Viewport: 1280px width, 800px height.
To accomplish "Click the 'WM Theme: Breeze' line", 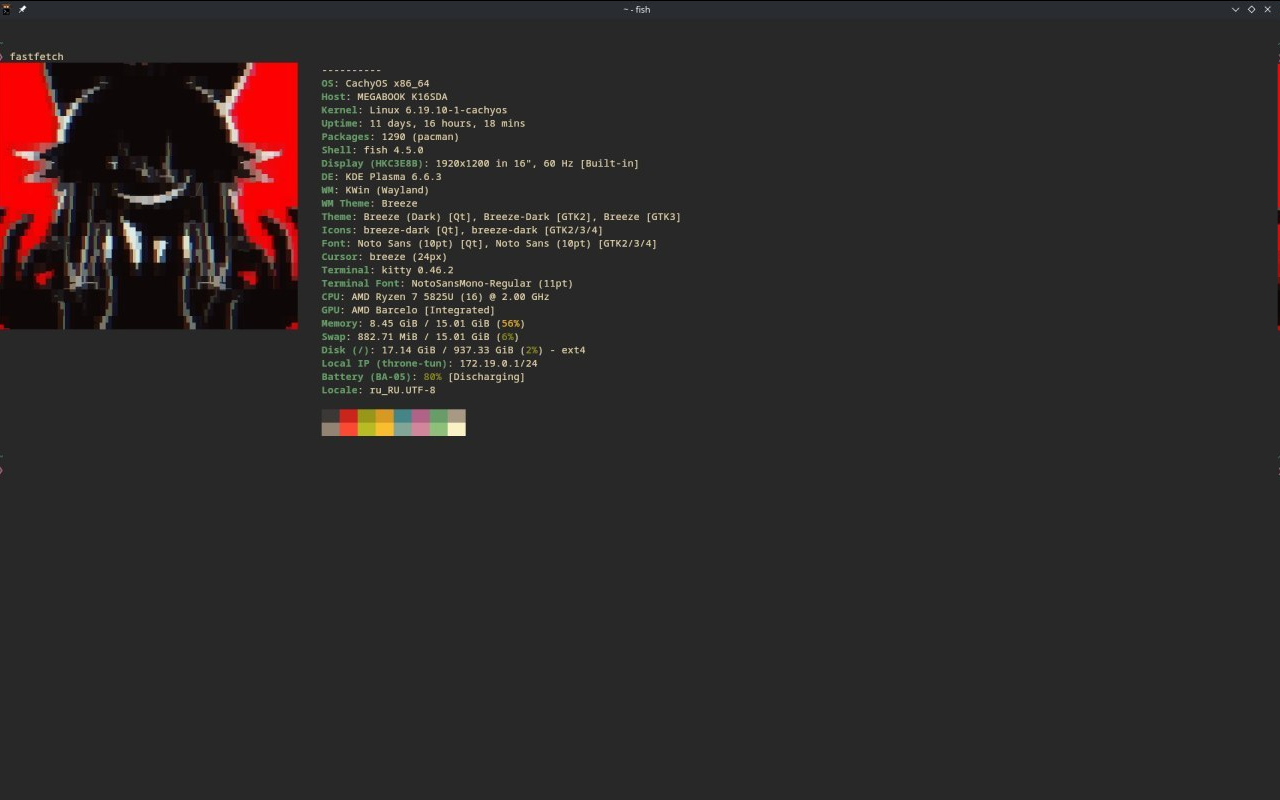I will pyautogui.click(x=369, y=204).
